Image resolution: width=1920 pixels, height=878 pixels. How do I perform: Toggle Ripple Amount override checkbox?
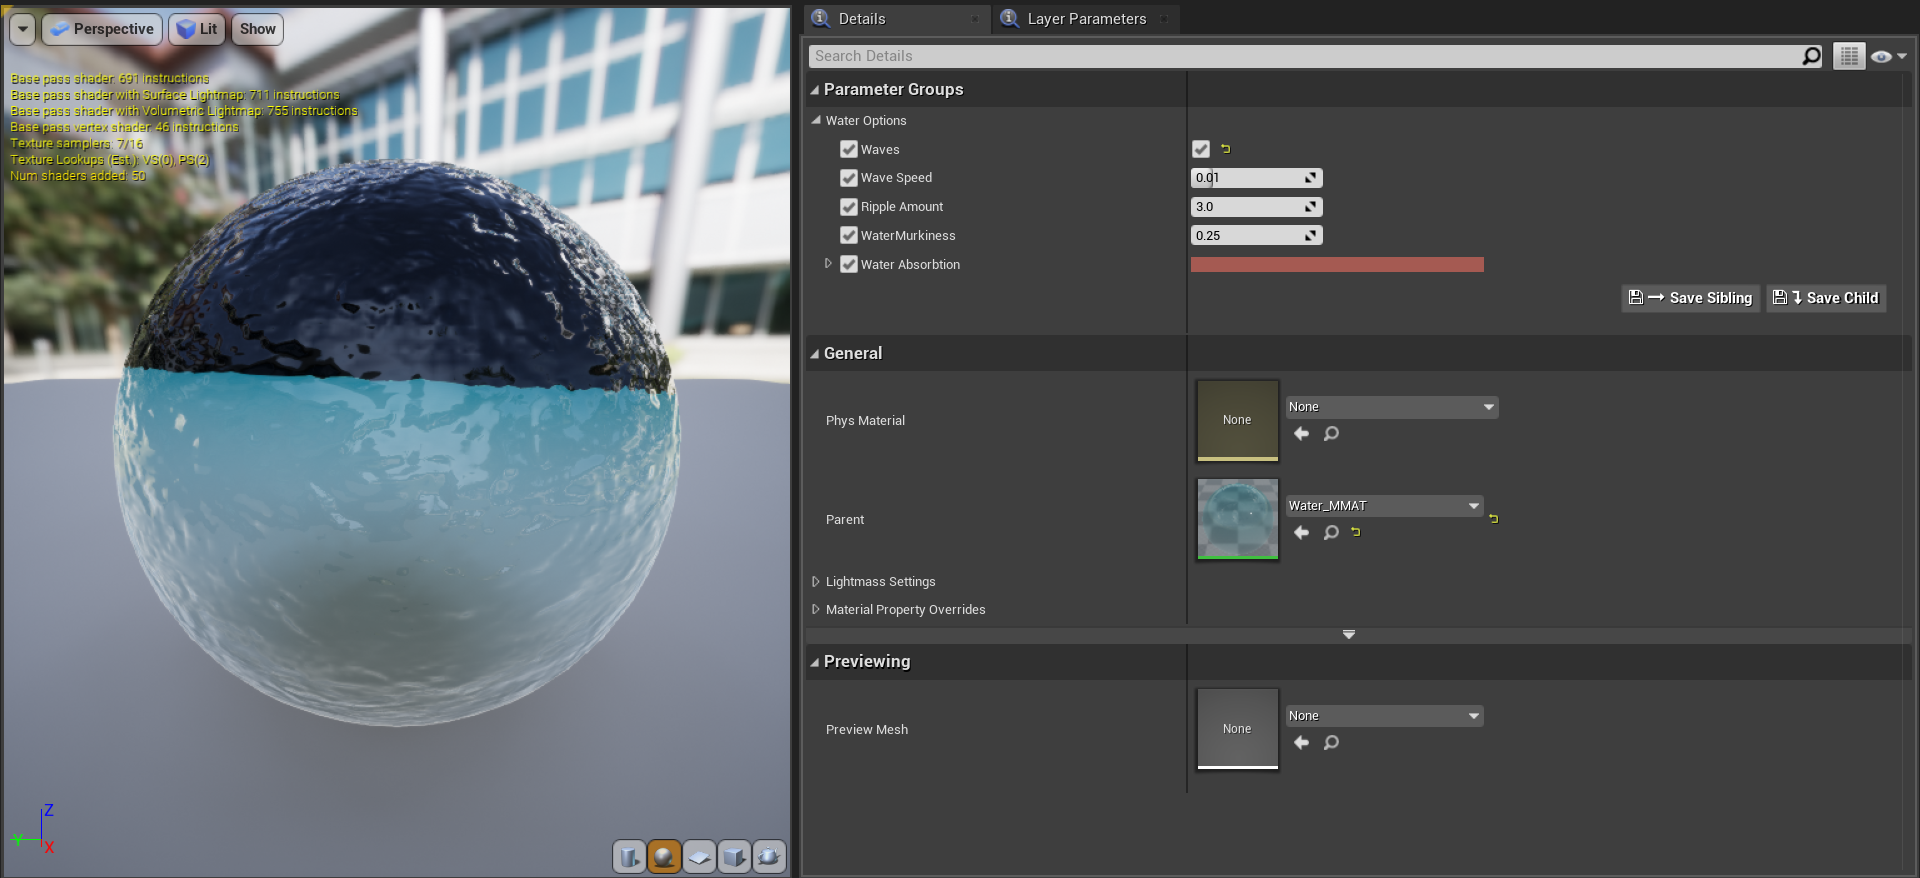pyautogui.click(x=849, y=207)
